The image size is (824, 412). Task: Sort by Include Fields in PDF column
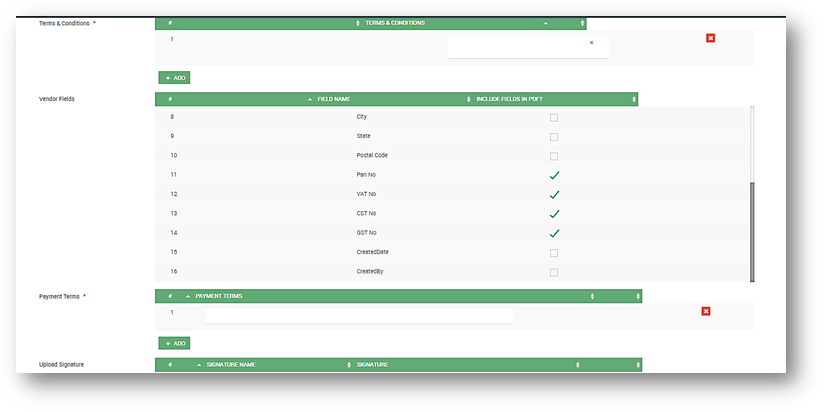point(509,99)
